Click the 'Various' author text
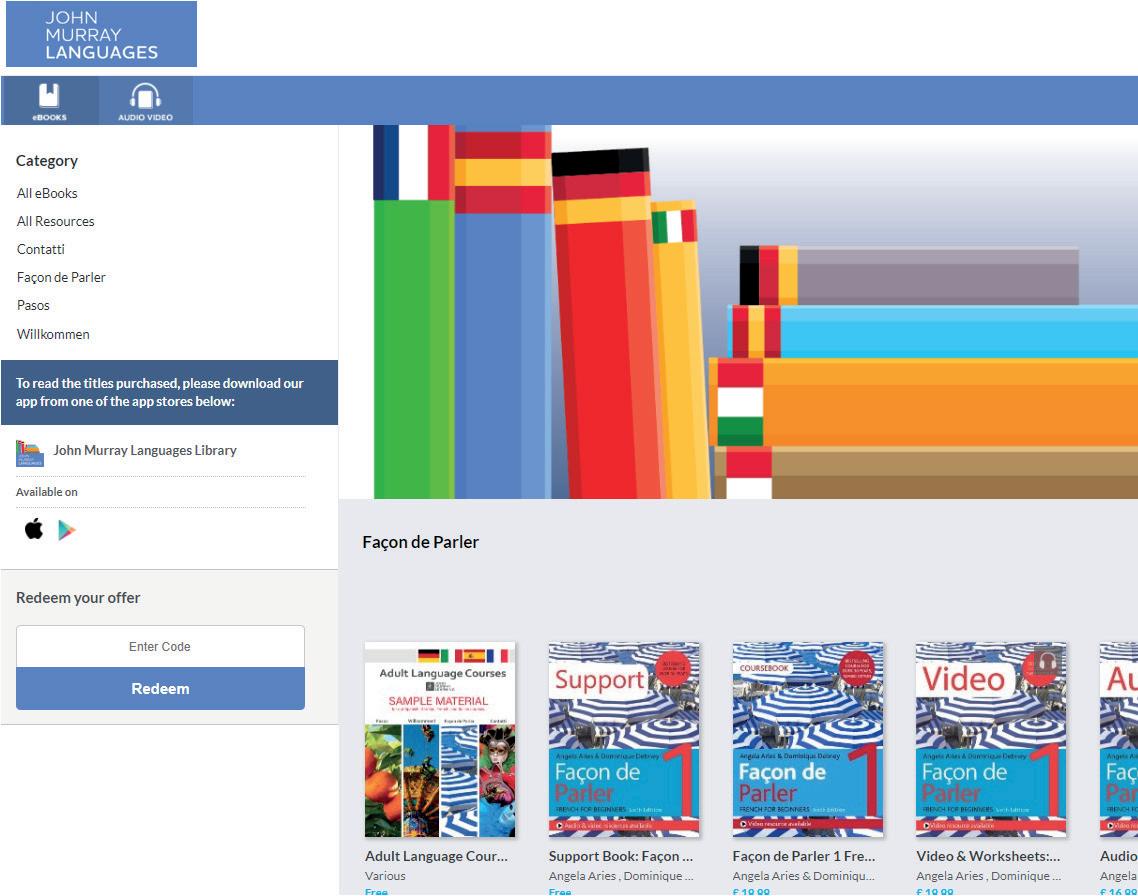Viewport: 1138px width, 896px height. tap(385, 876)
